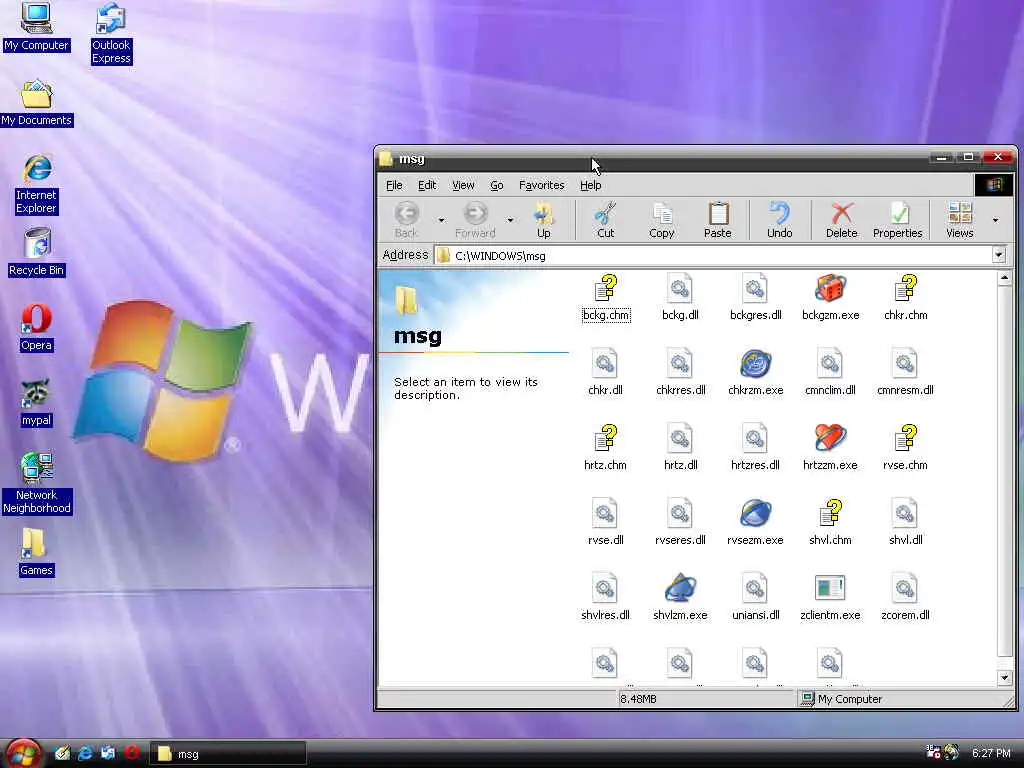Select the shvl.chm help file
The height and width of the screenshot is (768, 1024).
(830, 523)
